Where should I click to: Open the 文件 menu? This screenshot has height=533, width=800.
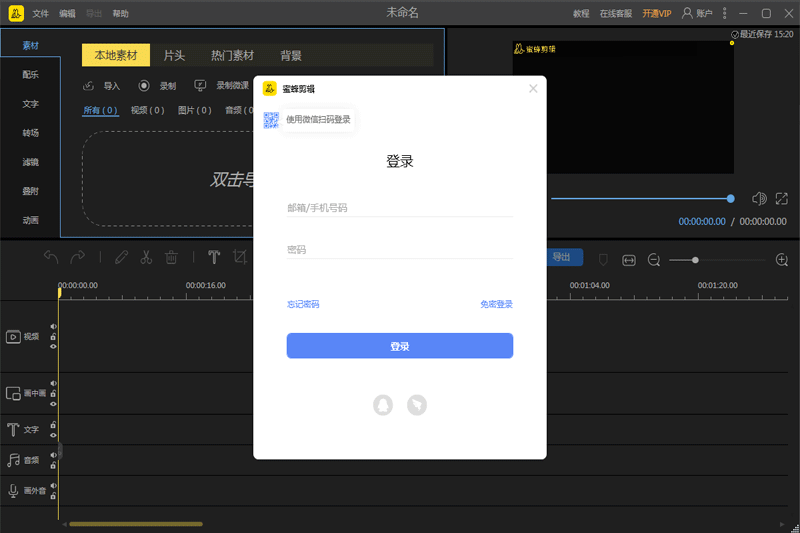pyautogui.click(x=40, y=14)
